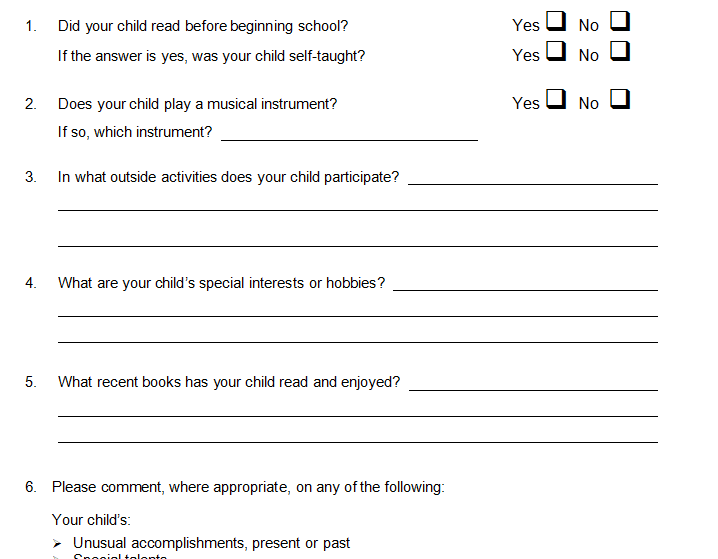718x559 pixels.
Task: Click first answer line for recent books
Action: pyautogui.click(x=533, y=385)
